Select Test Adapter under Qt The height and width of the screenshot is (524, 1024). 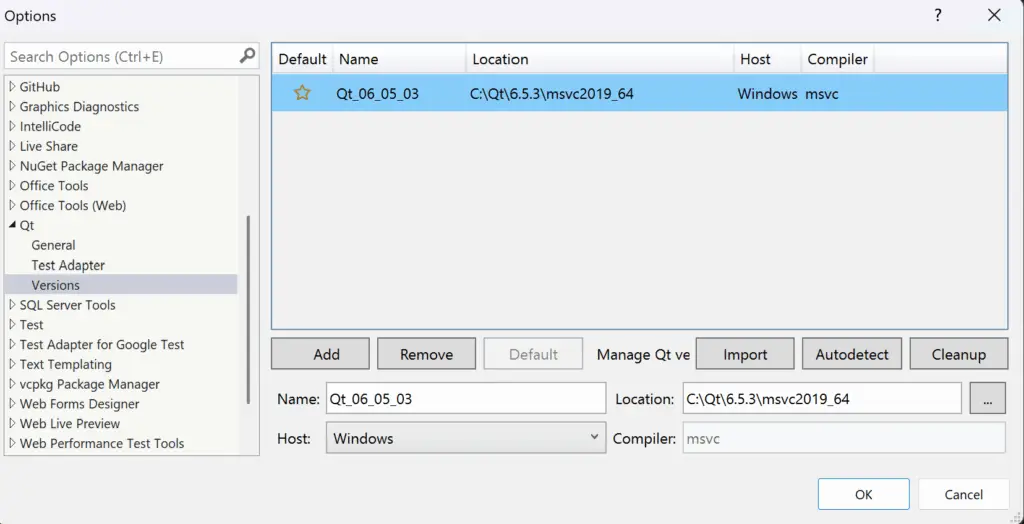coord(68,265)
